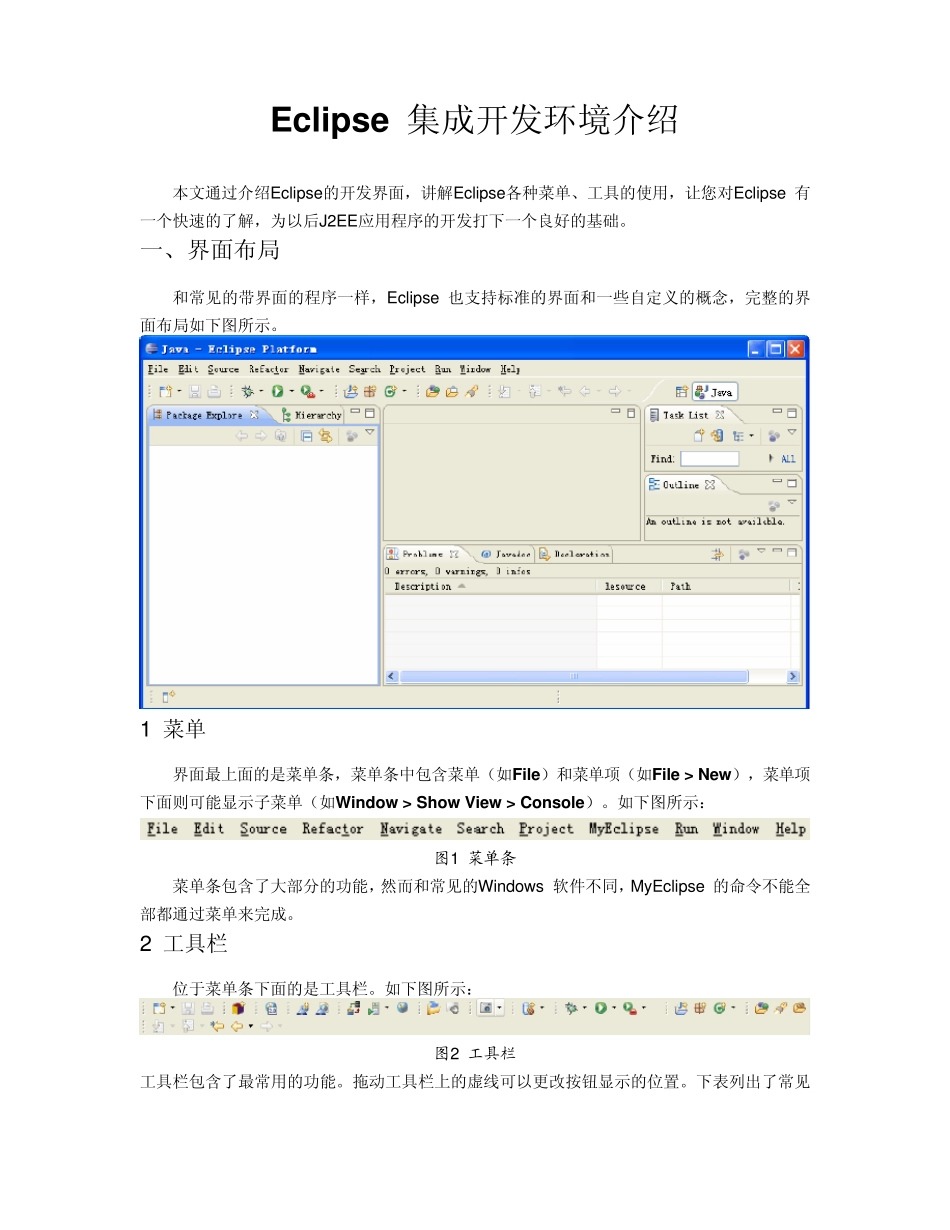Click the Last Edit Location icon in toolbar

pos(565,392)
